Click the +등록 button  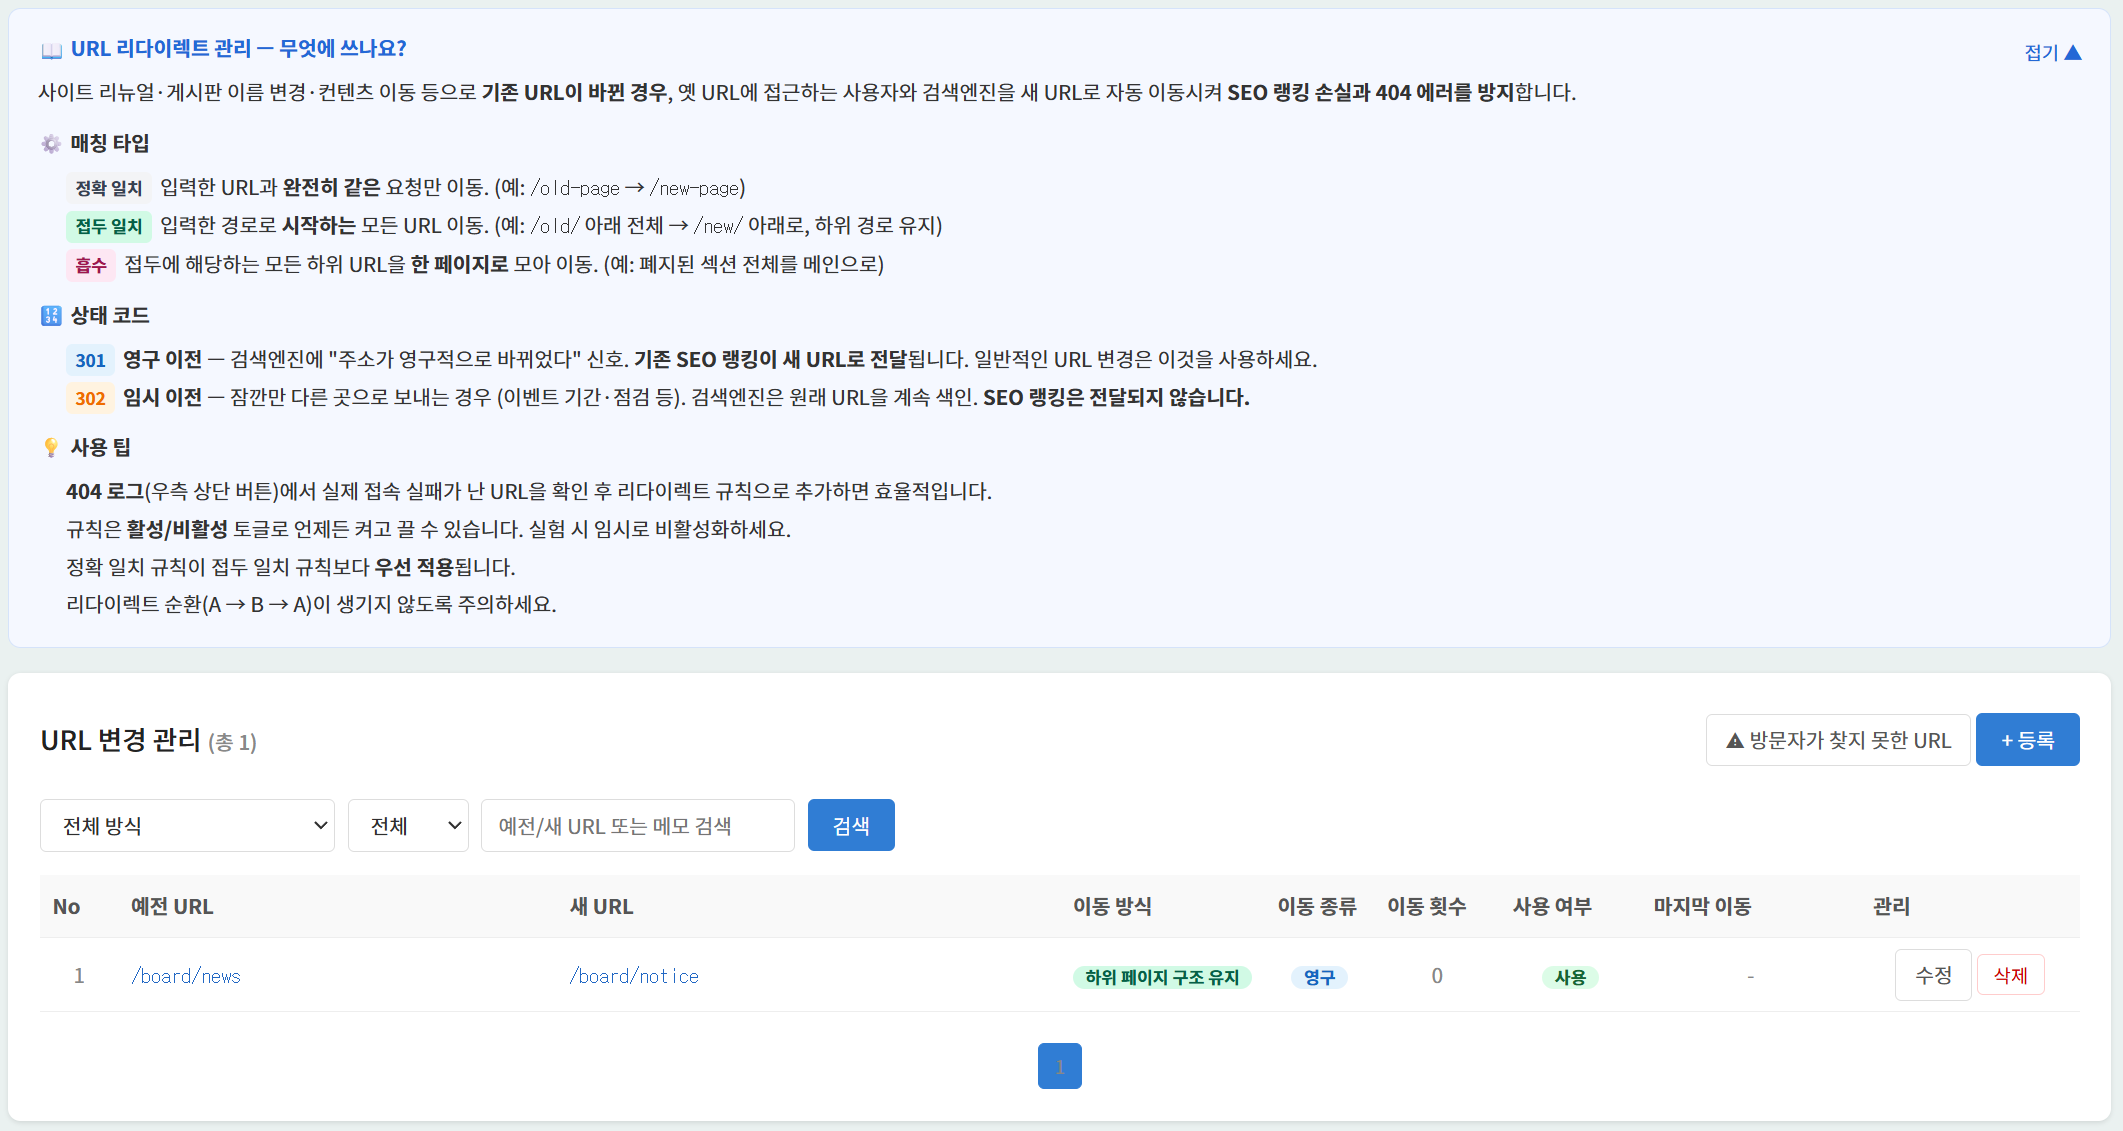(2027, 740)
